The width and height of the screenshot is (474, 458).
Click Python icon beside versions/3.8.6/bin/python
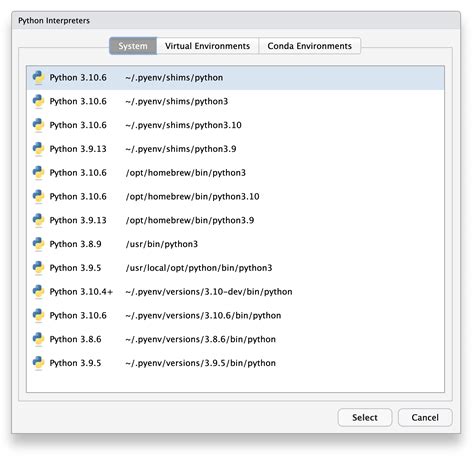[38, 339]
